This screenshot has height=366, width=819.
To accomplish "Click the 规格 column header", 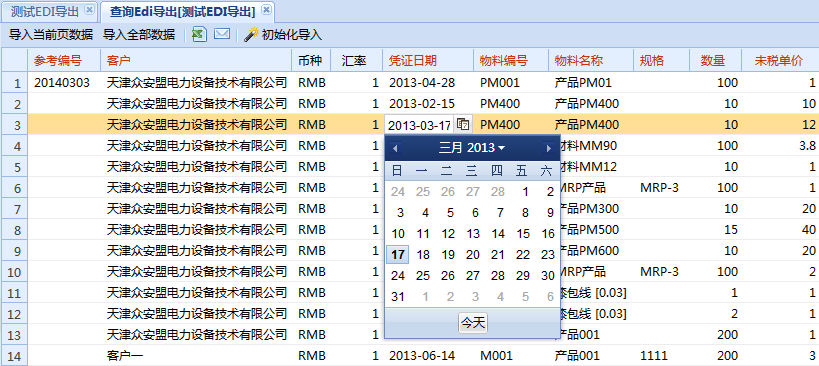I will [x=661, y=61].
